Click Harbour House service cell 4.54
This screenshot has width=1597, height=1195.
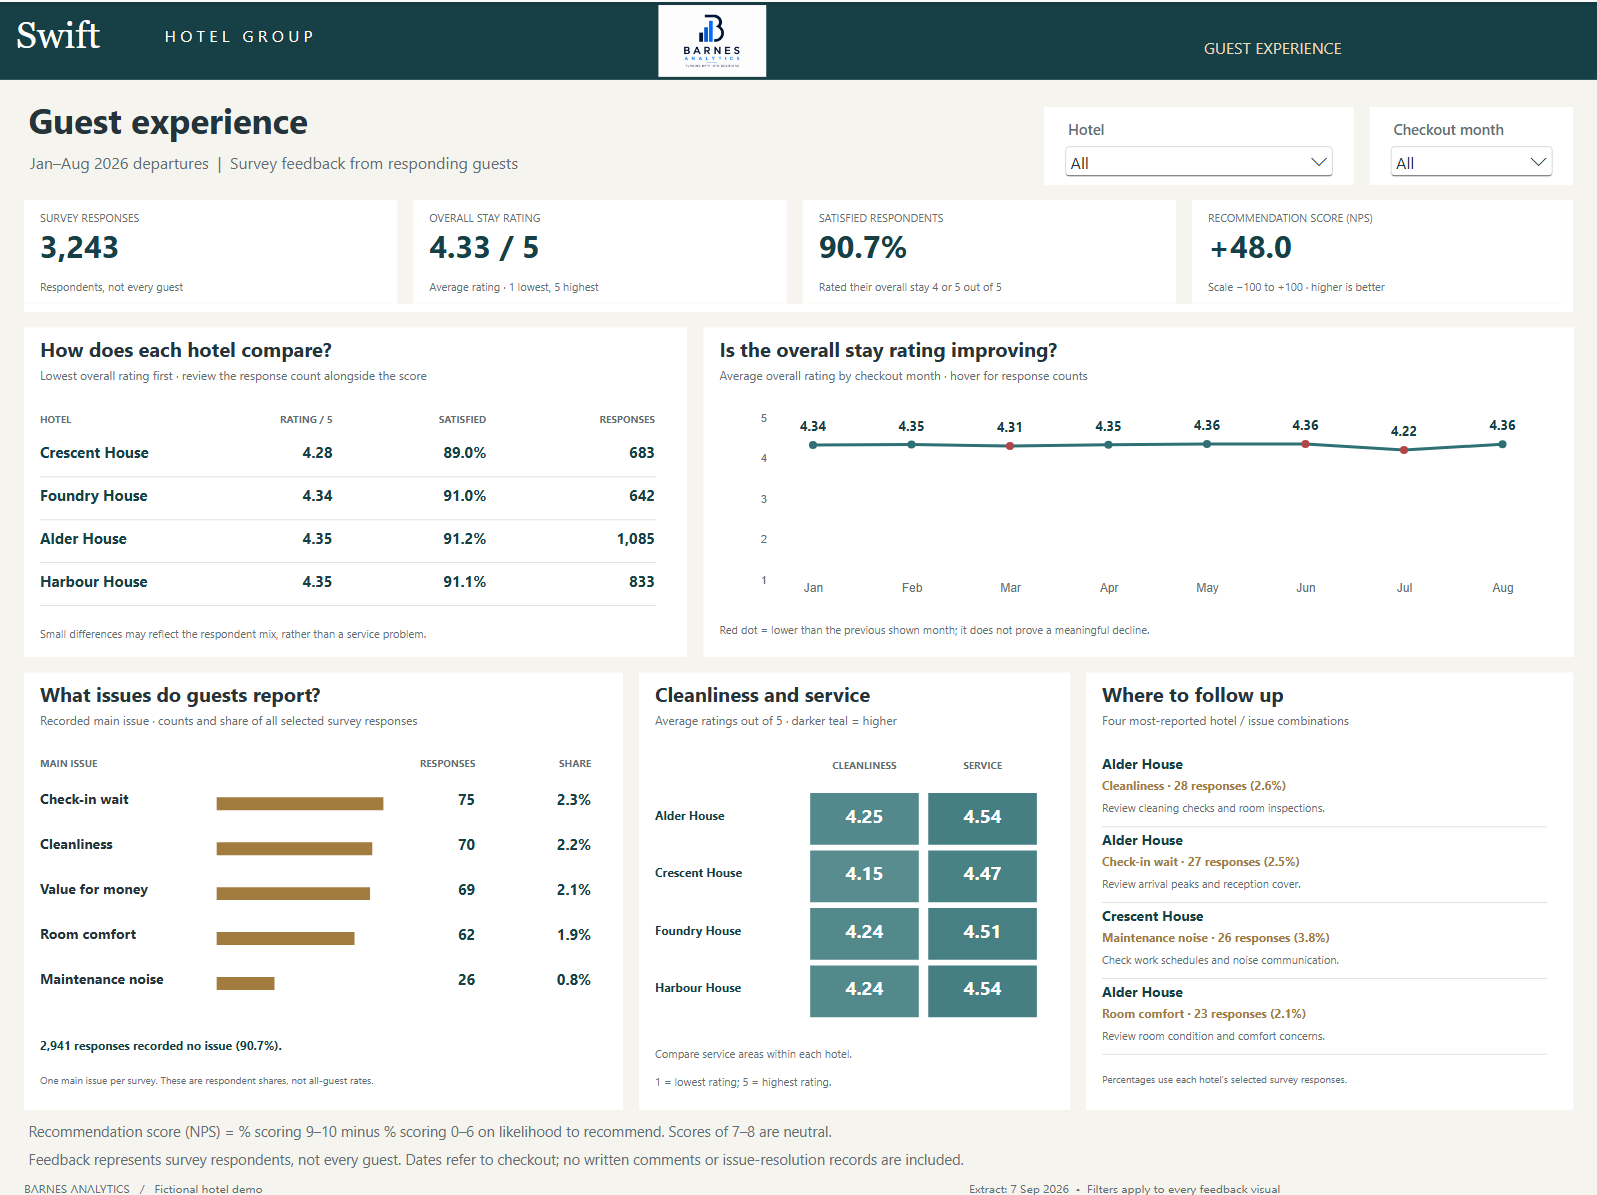(982, 990)
